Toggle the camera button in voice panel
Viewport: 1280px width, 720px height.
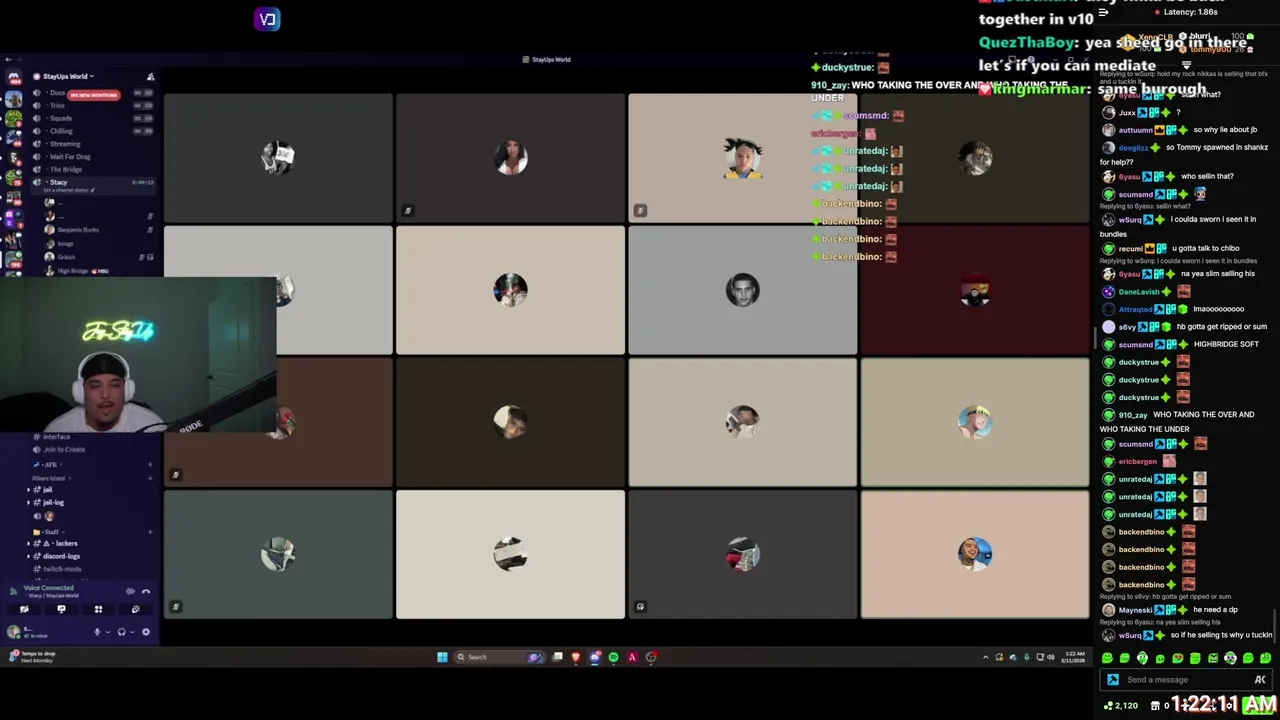(x=24, y=609)
